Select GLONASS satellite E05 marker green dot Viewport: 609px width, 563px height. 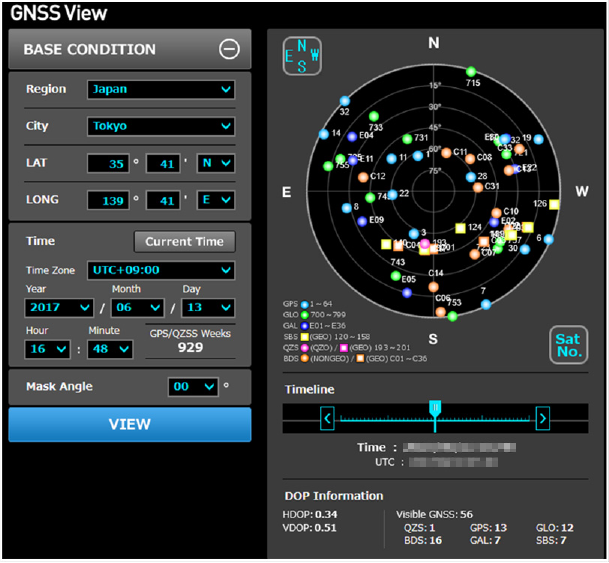point(395,276)
